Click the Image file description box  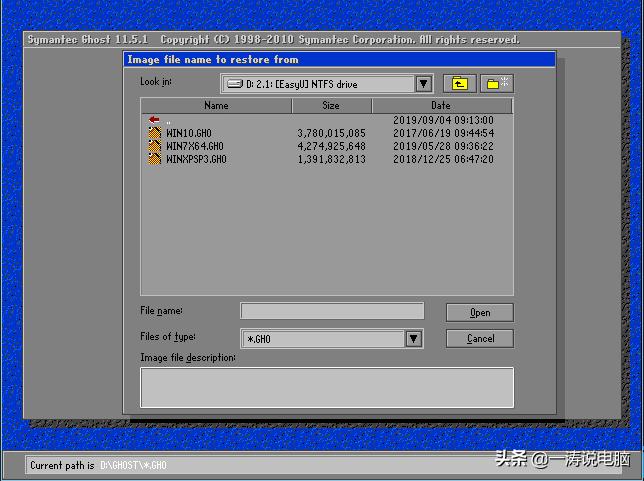(x=327, y=387)
